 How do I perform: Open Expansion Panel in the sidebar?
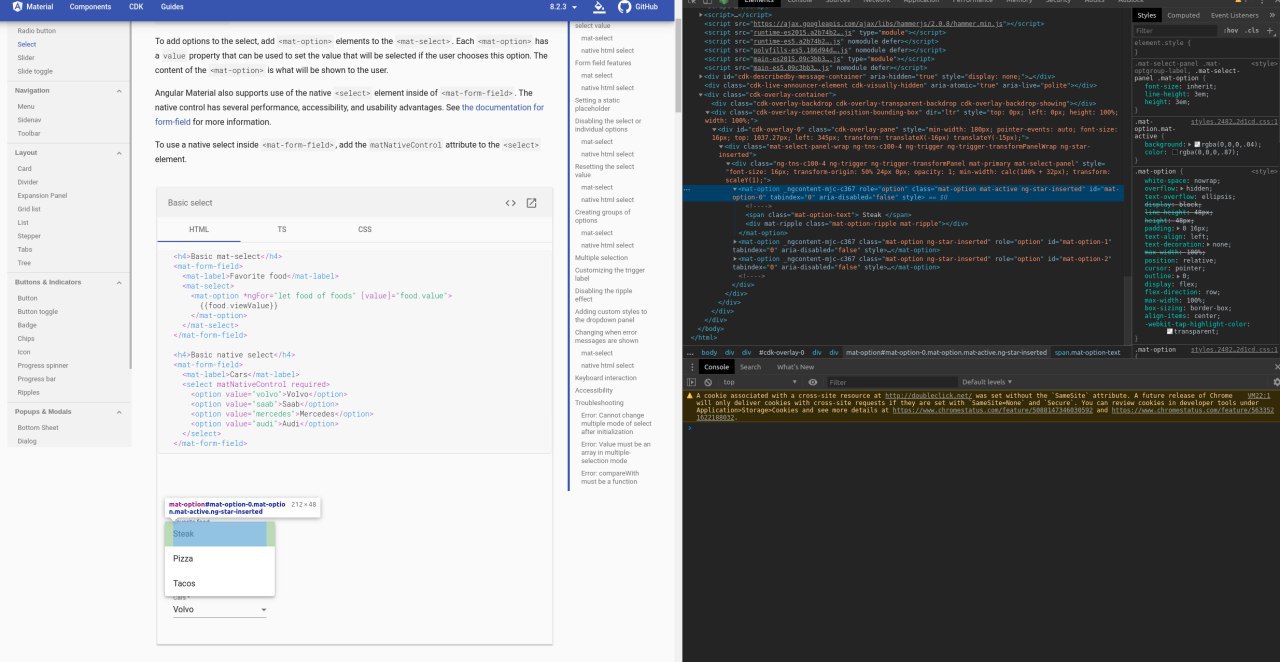[x=42, y=195]
